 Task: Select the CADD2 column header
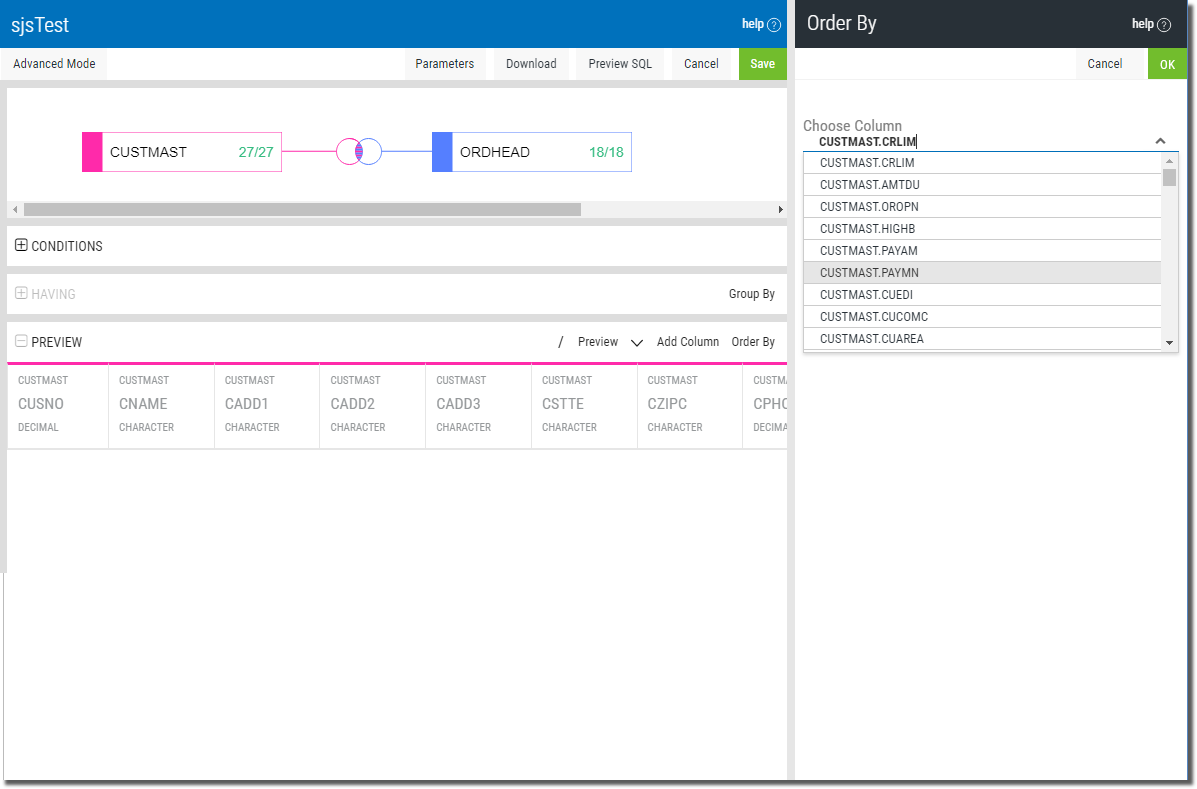pos(373,404)
